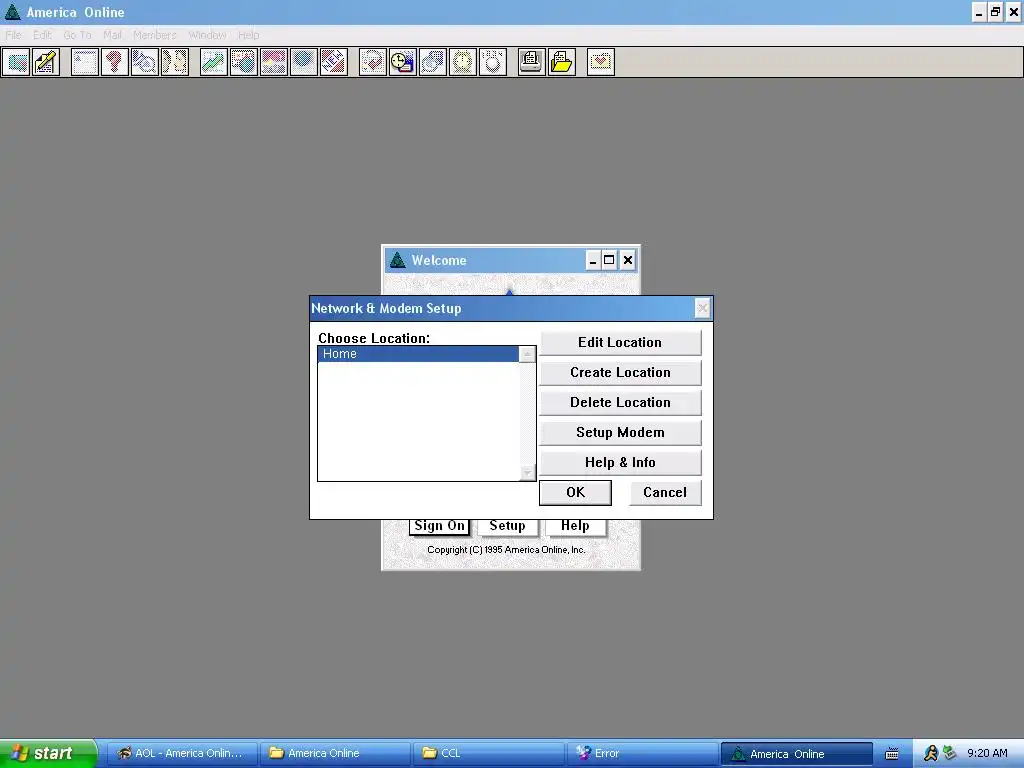
Task: Click the Online Clock alarm icon
Action: click(463, 62)
